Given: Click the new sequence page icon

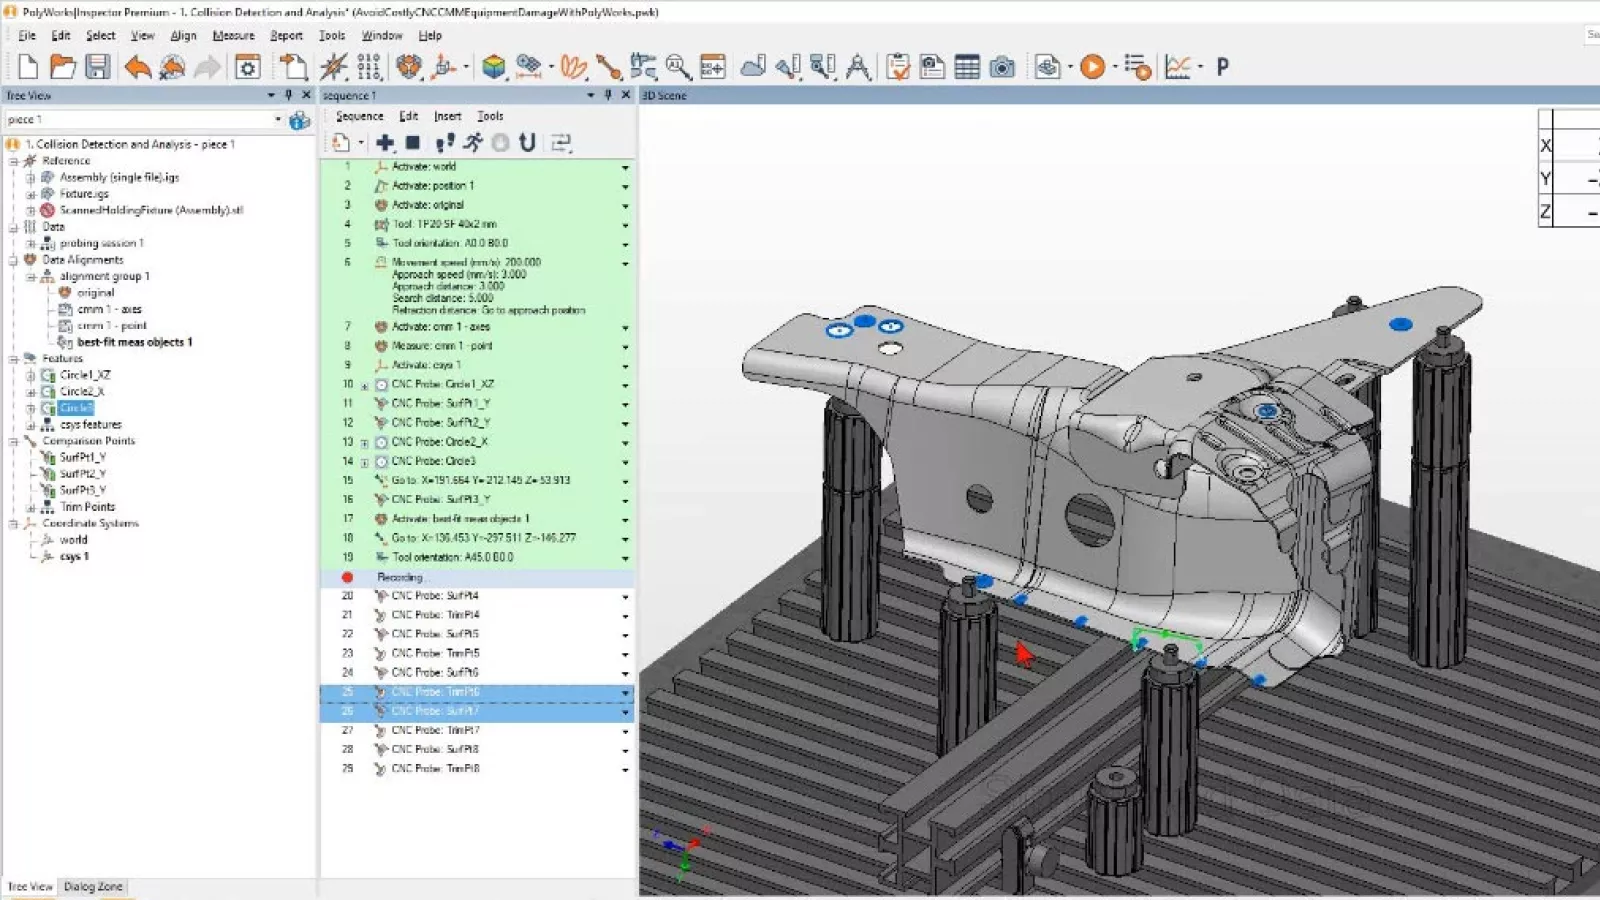Looking at the screenshot, I should point(341,143).
